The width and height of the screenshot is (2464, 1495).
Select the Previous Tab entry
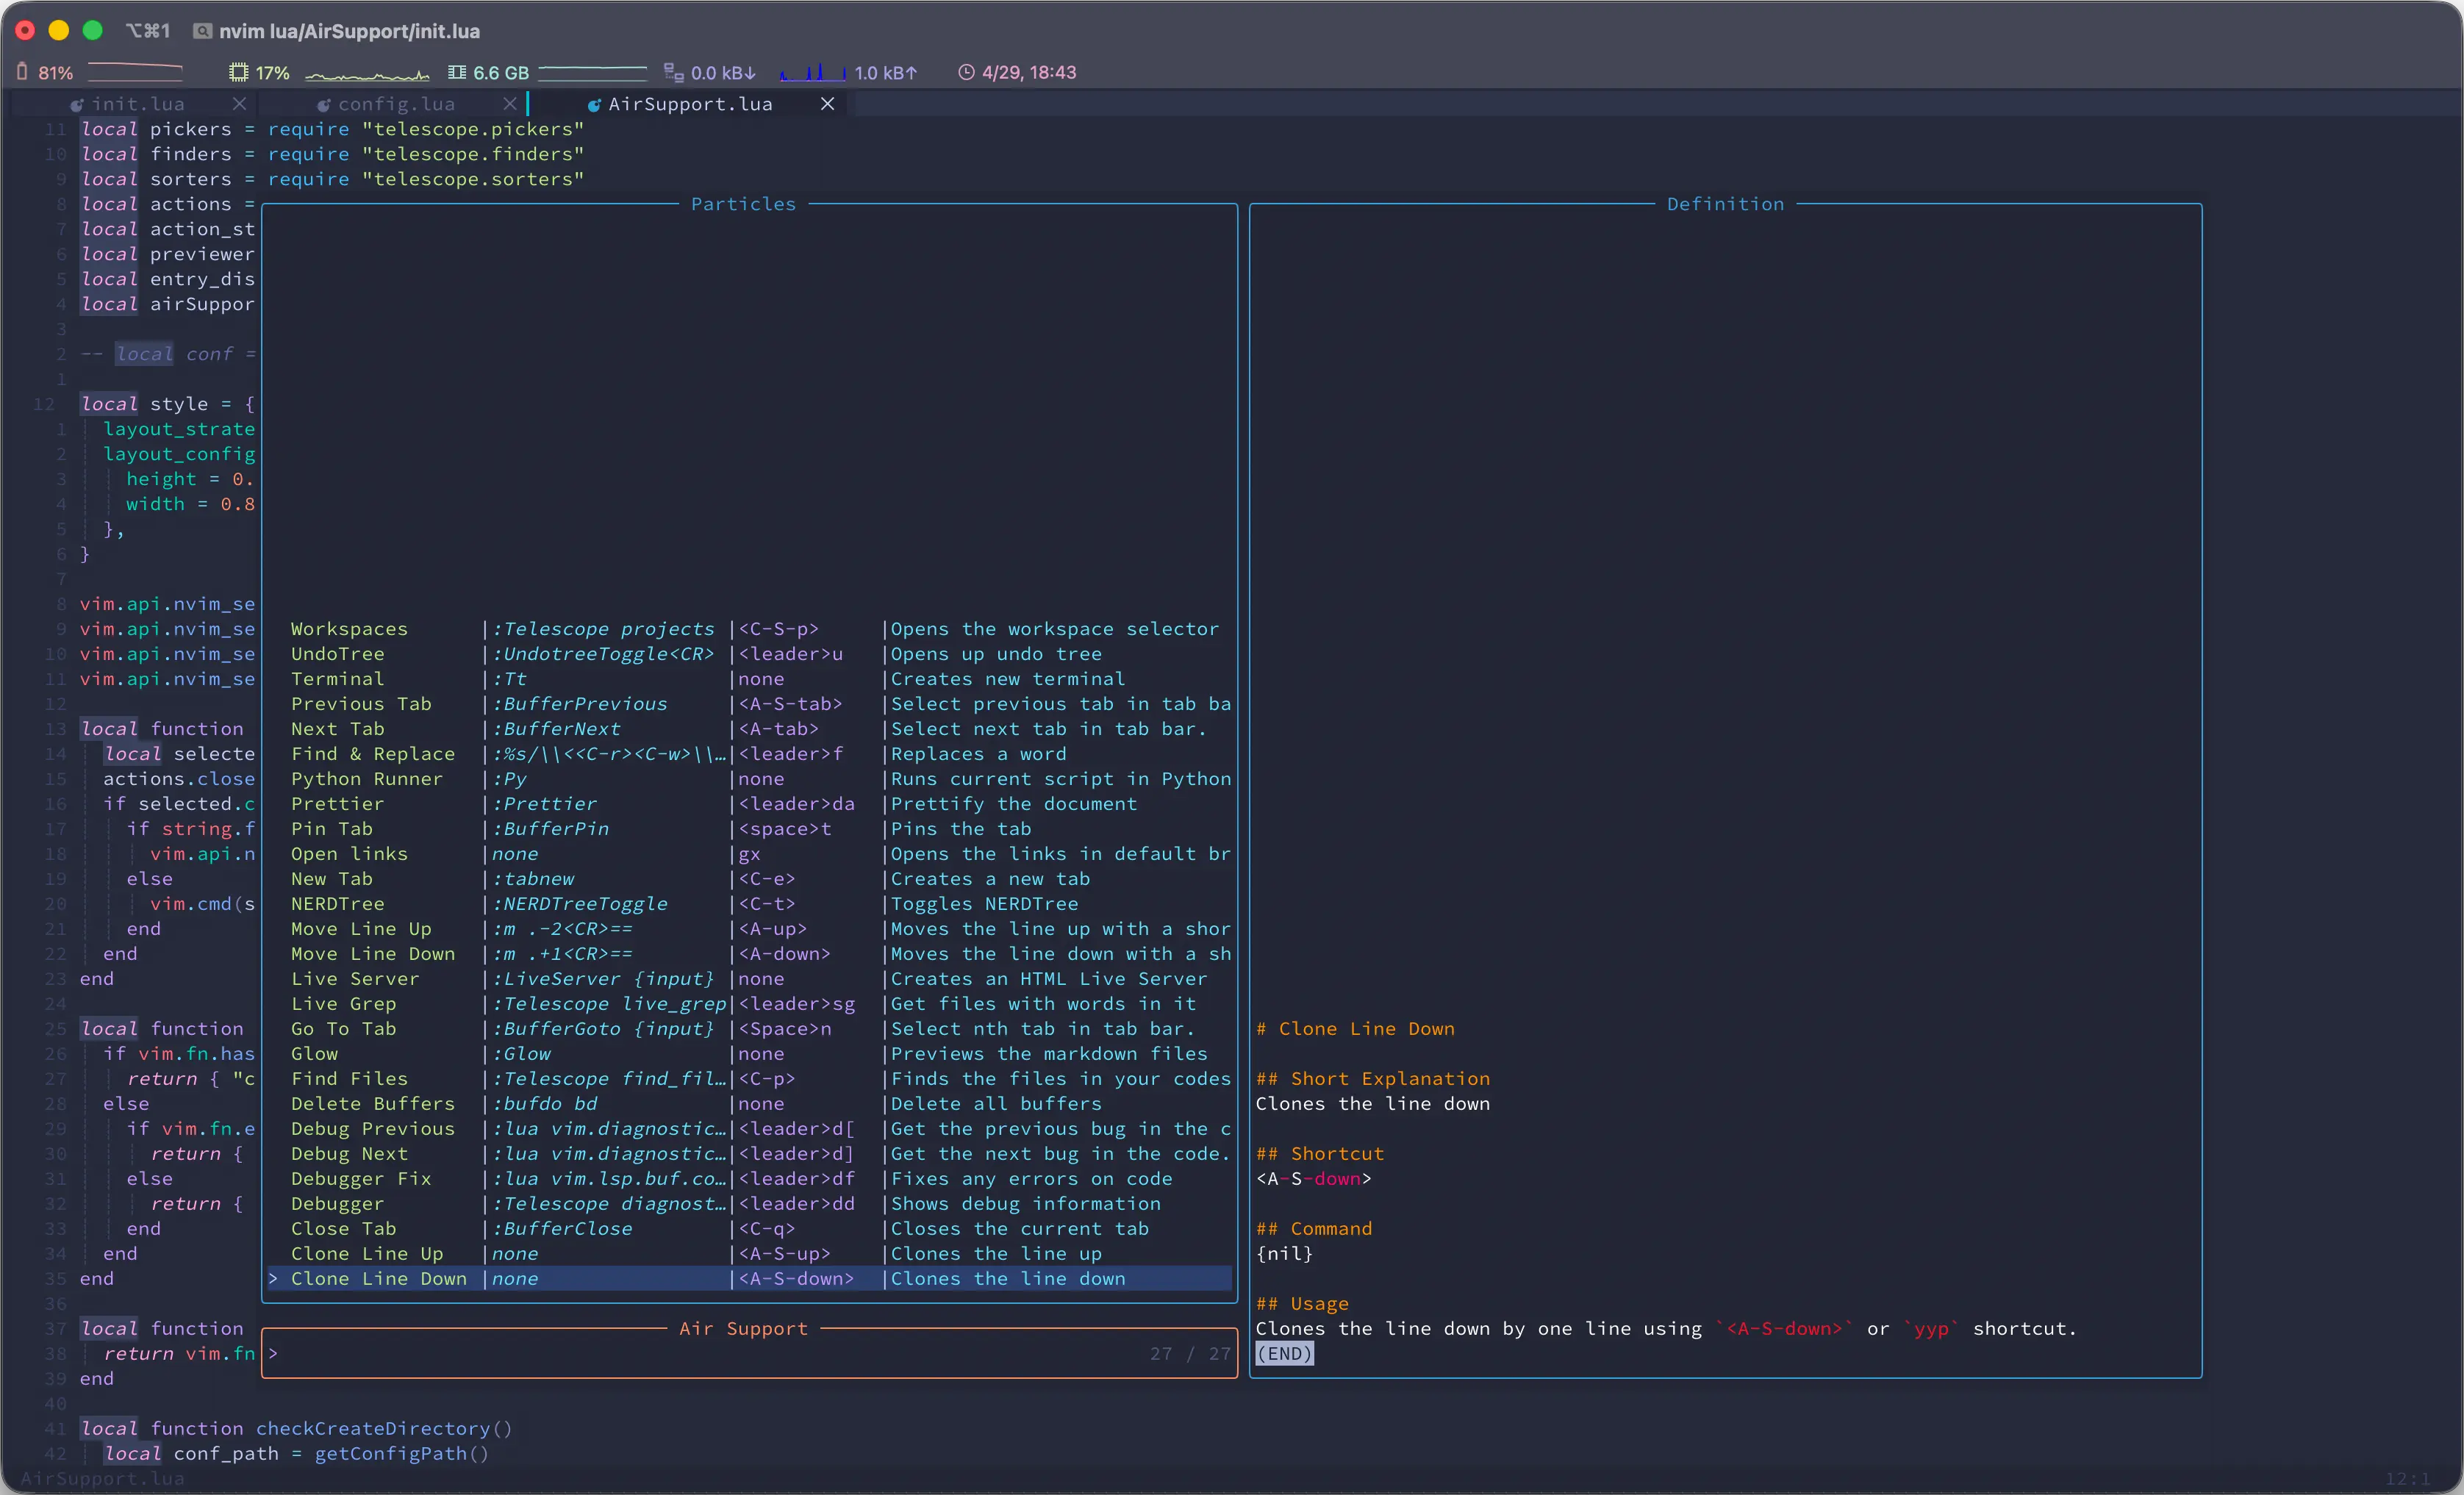pos(749,704)
